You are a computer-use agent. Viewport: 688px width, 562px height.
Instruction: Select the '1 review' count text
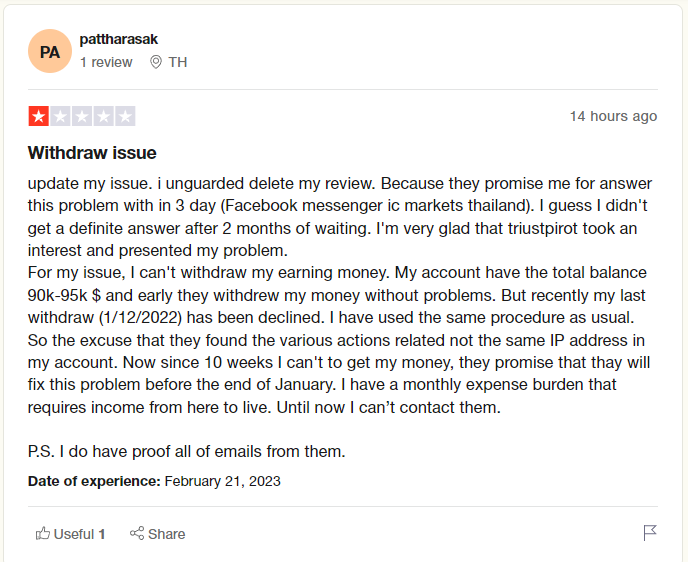(106, 62)
